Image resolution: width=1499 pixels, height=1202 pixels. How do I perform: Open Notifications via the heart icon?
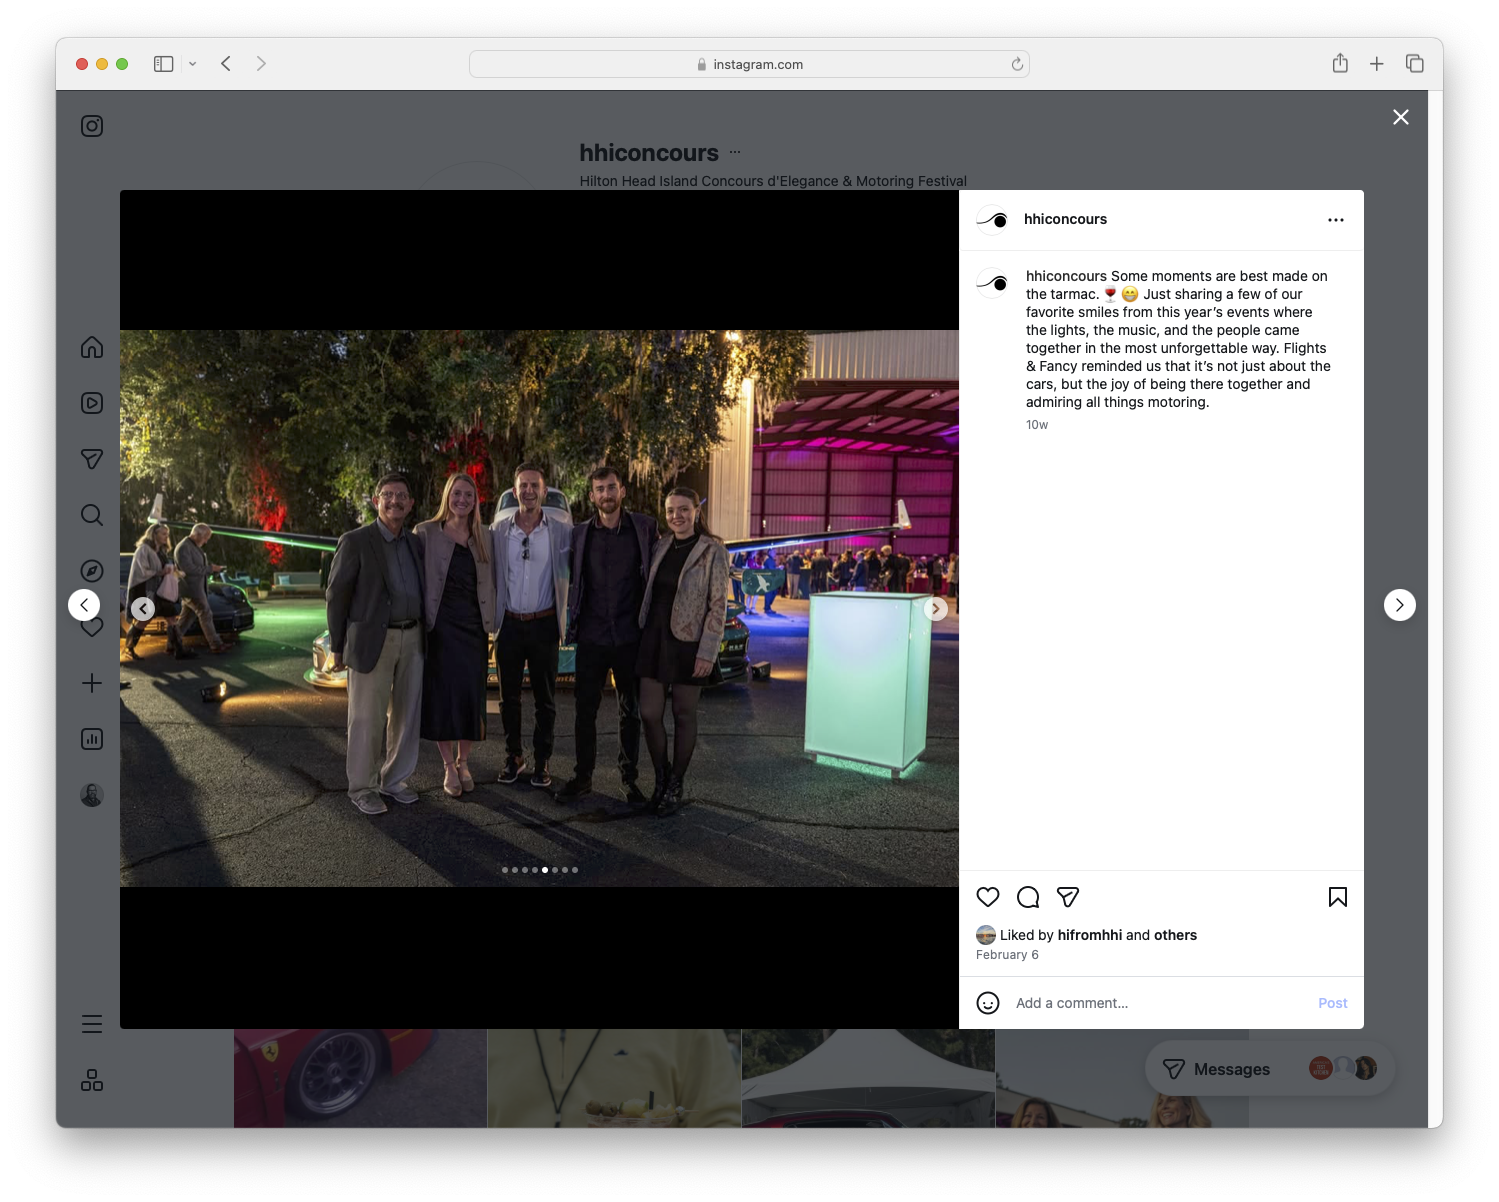pos(91,627)
